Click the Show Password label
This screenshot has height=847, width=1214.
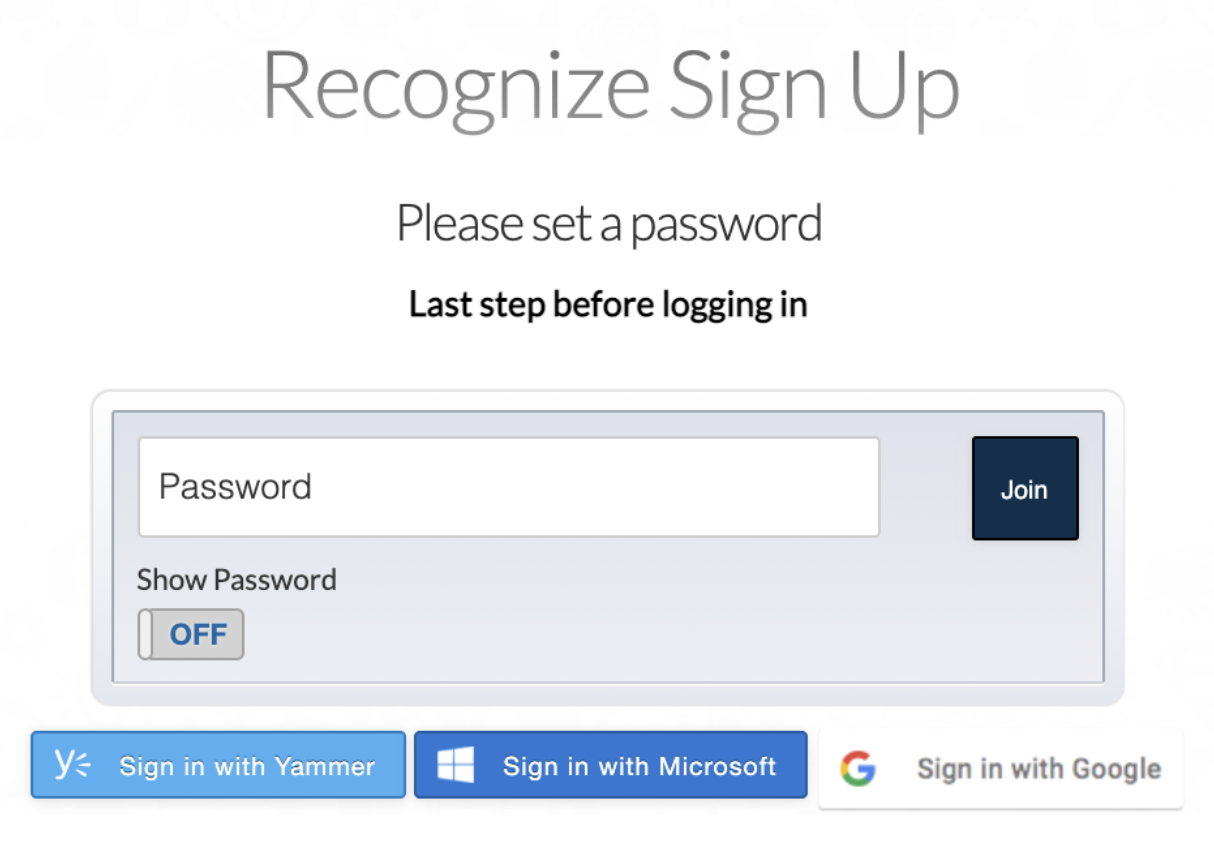(x=236, y=580)
